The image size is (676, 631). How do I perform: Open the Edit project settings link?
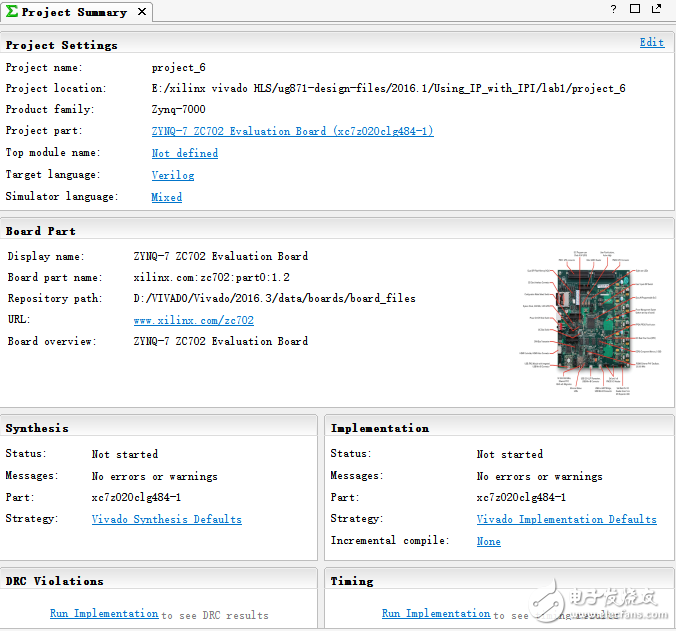click(652, 42)
